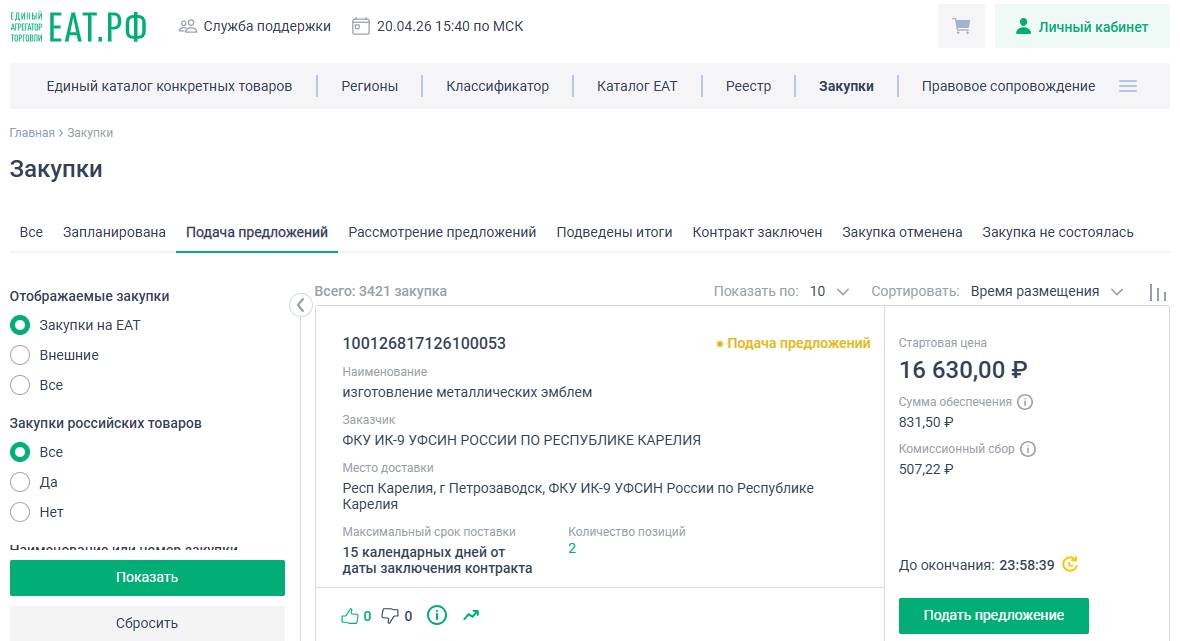Open Классификатор menu item
Image resolution: width=1180 pixels, height=641 pixels.
497,87
